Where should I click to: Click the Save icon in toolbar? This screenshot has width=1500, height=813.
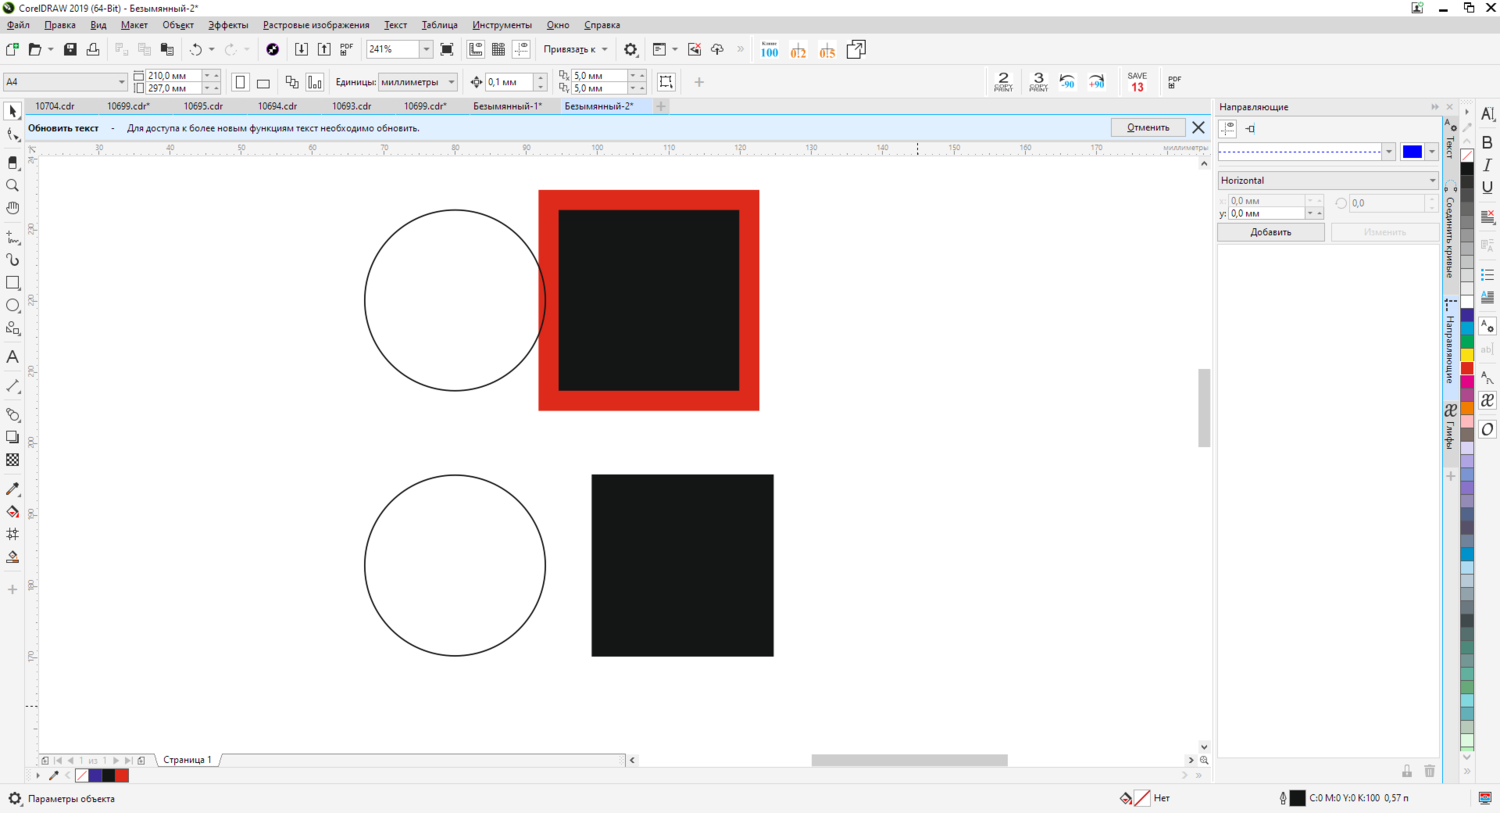[70, 49]
